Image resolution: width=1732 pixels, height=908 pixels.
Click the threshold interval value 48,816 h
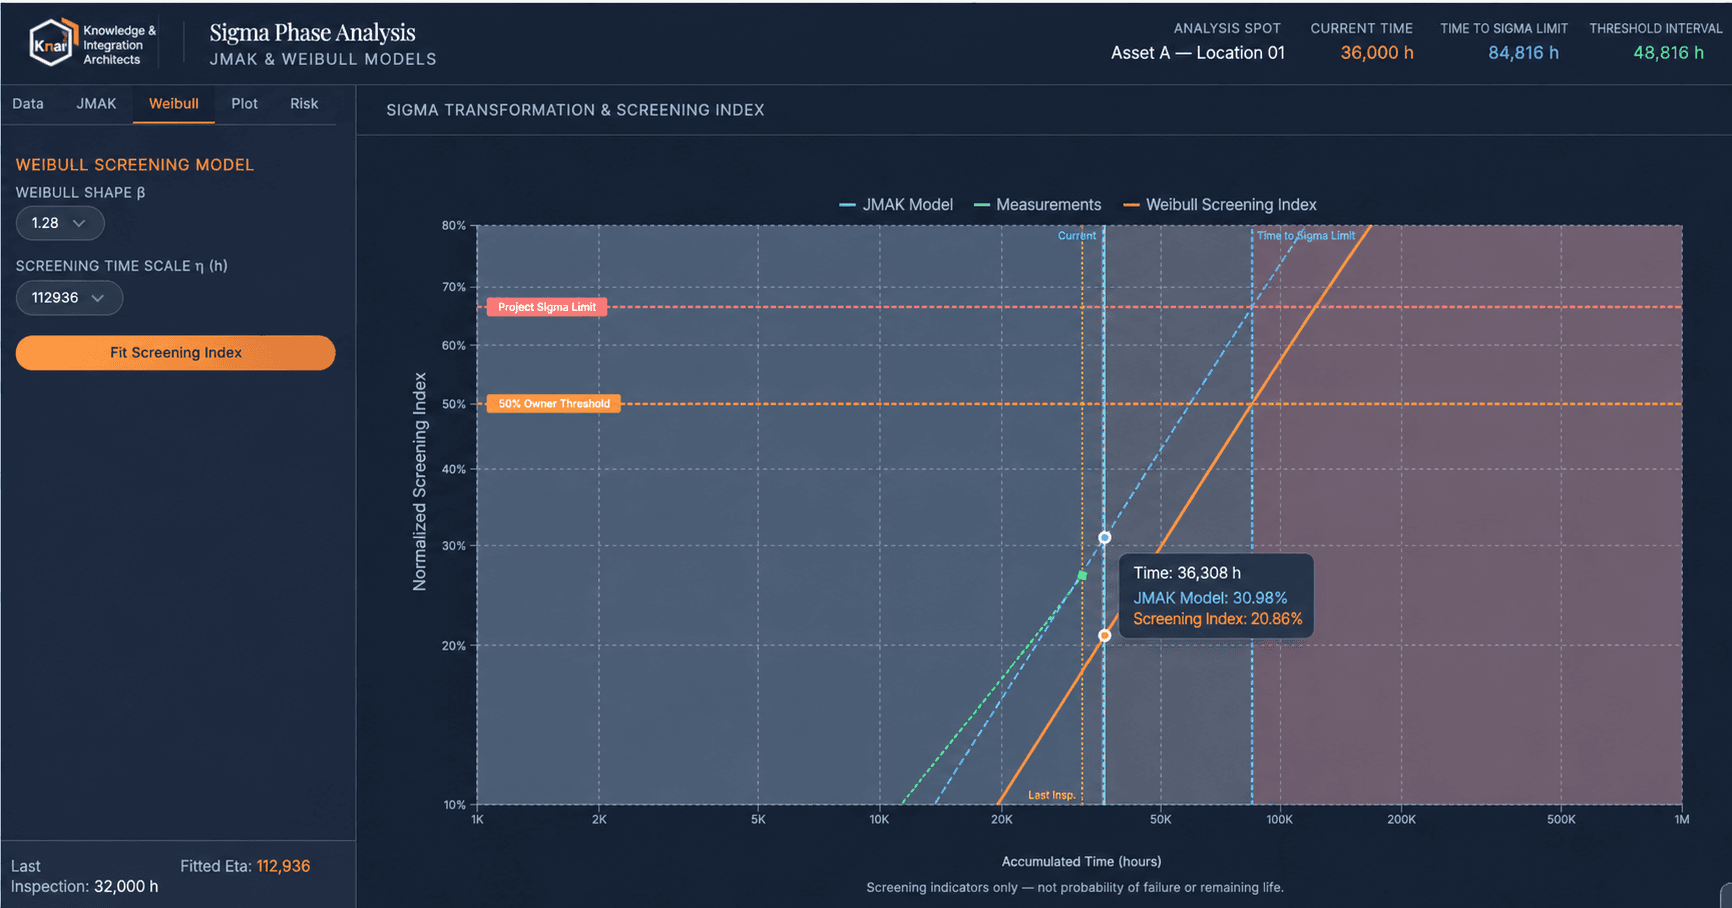[1668, 53]
